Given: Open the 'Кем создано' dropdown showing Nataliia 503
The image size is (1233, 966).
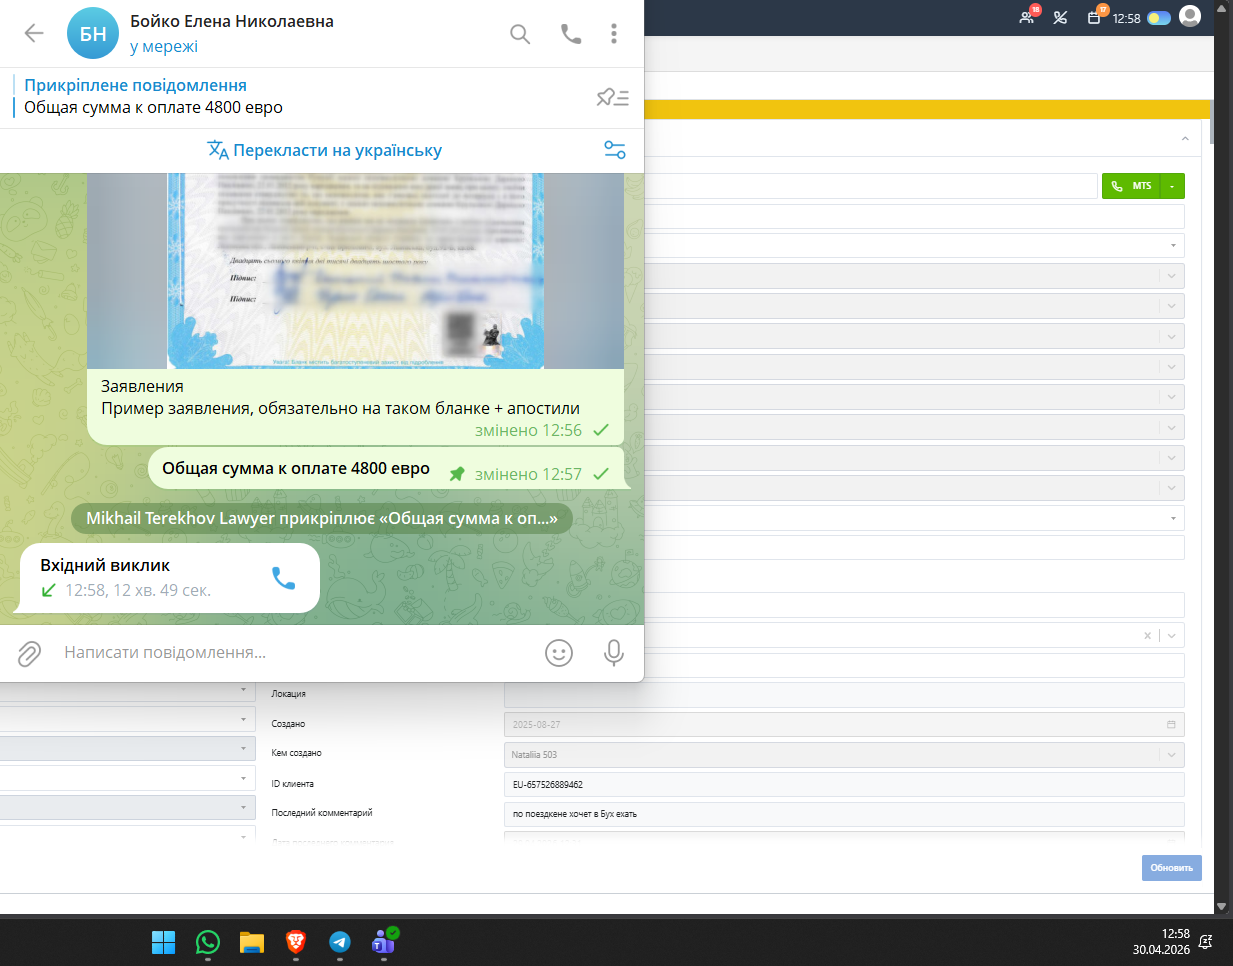Looking at the screenshot, I should pos(844,755).
